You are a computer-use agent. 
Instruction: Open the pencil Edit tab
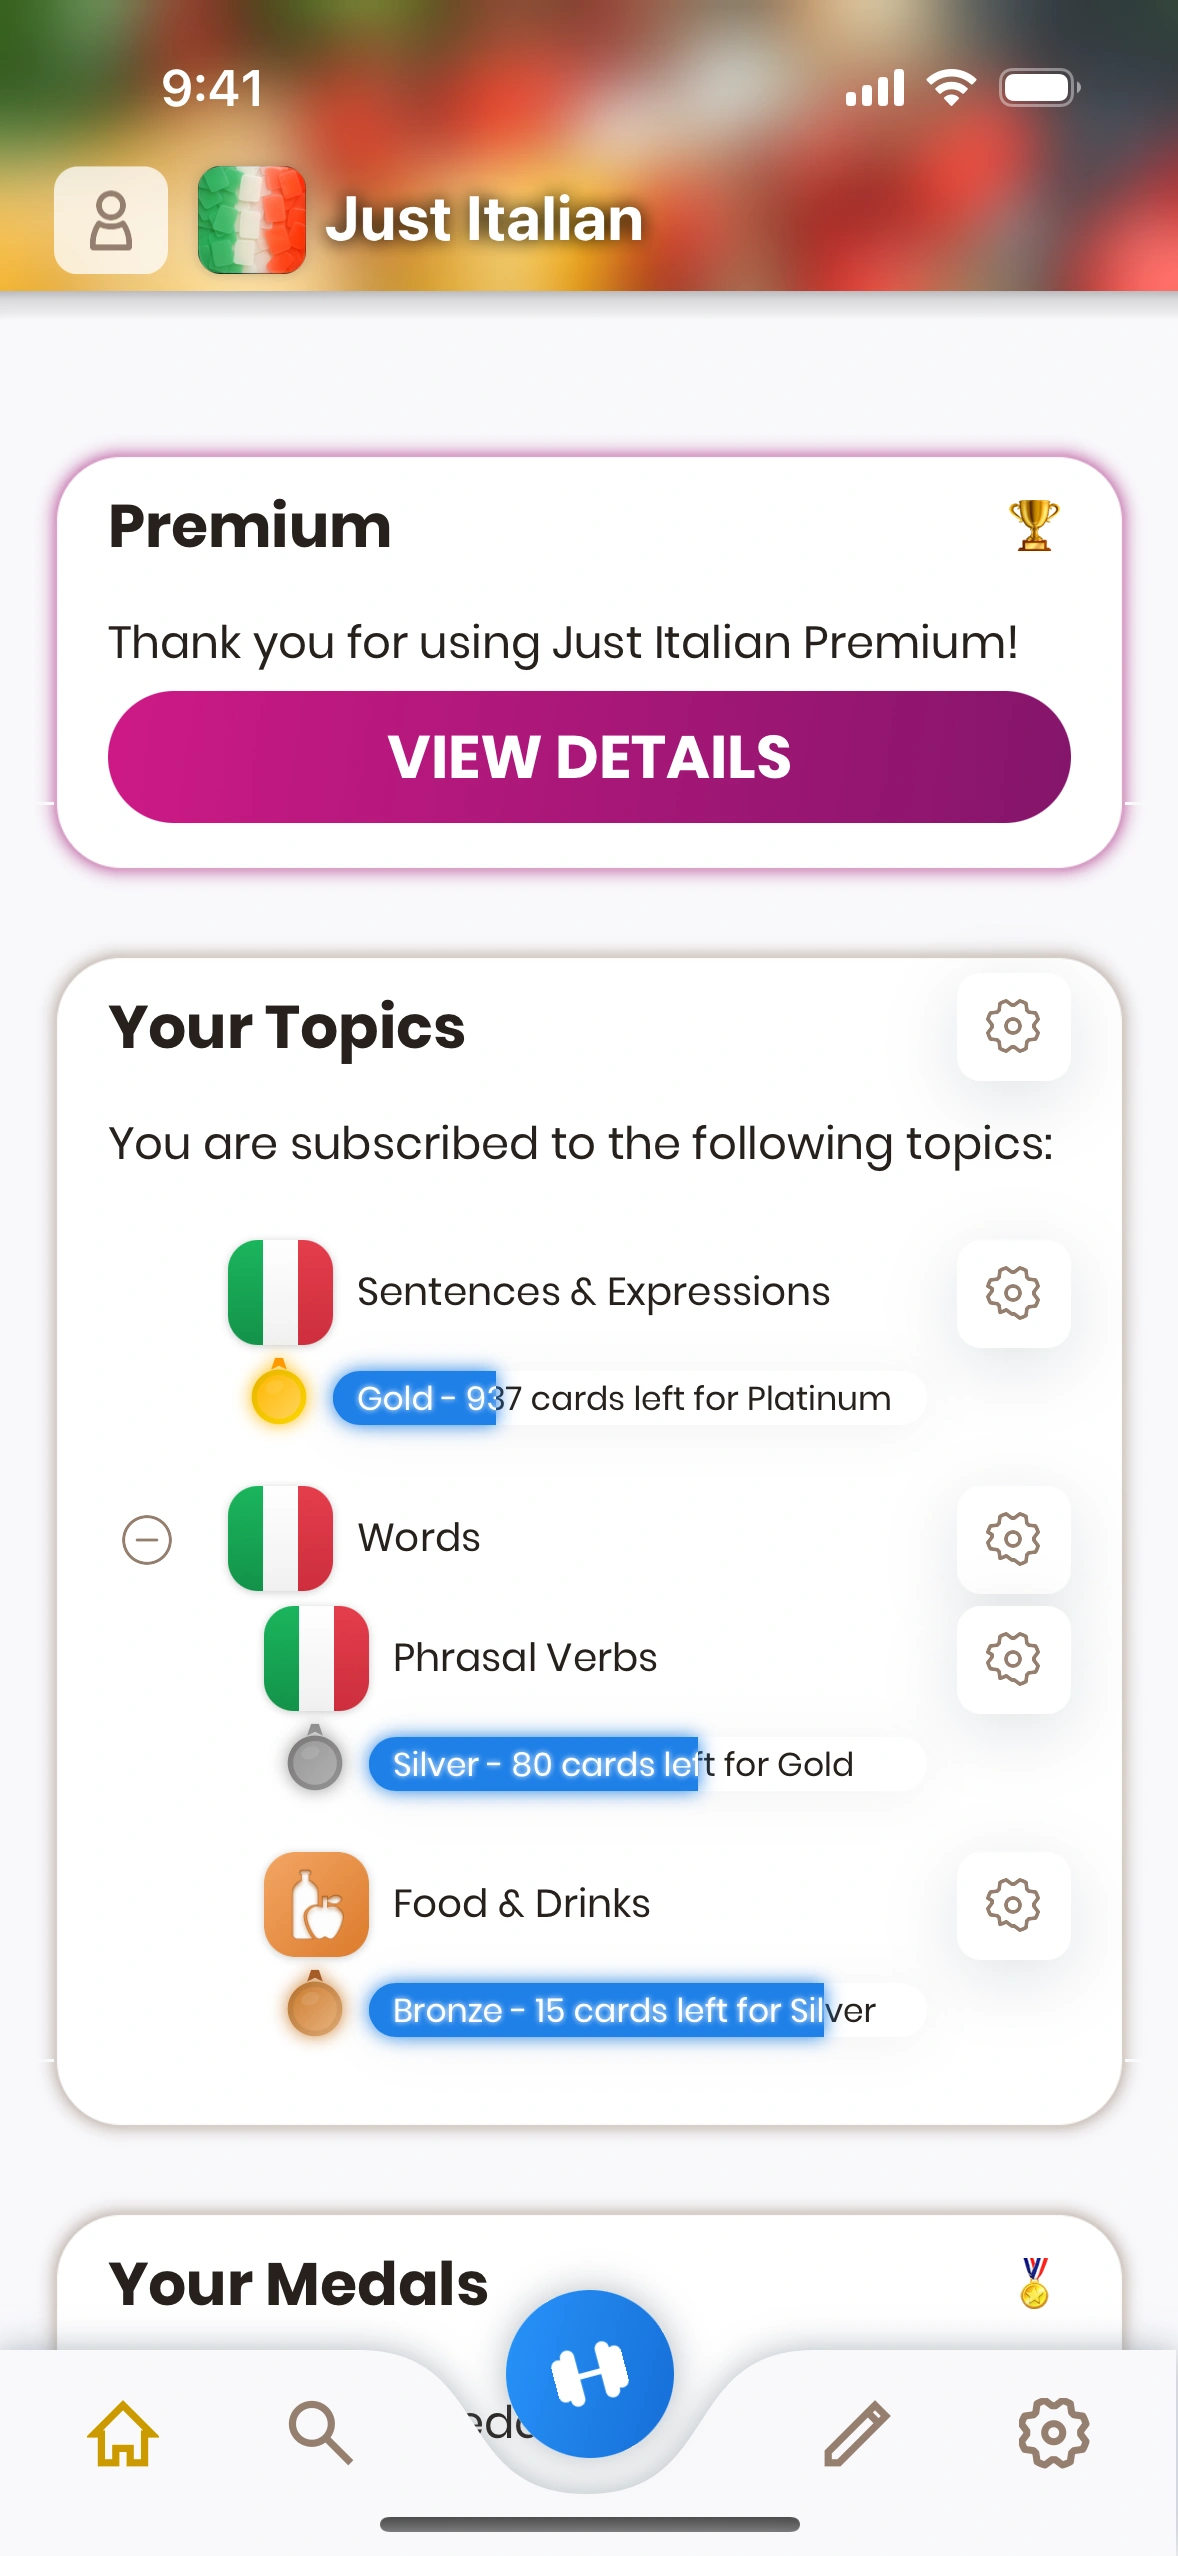(x=857, y=2433)
